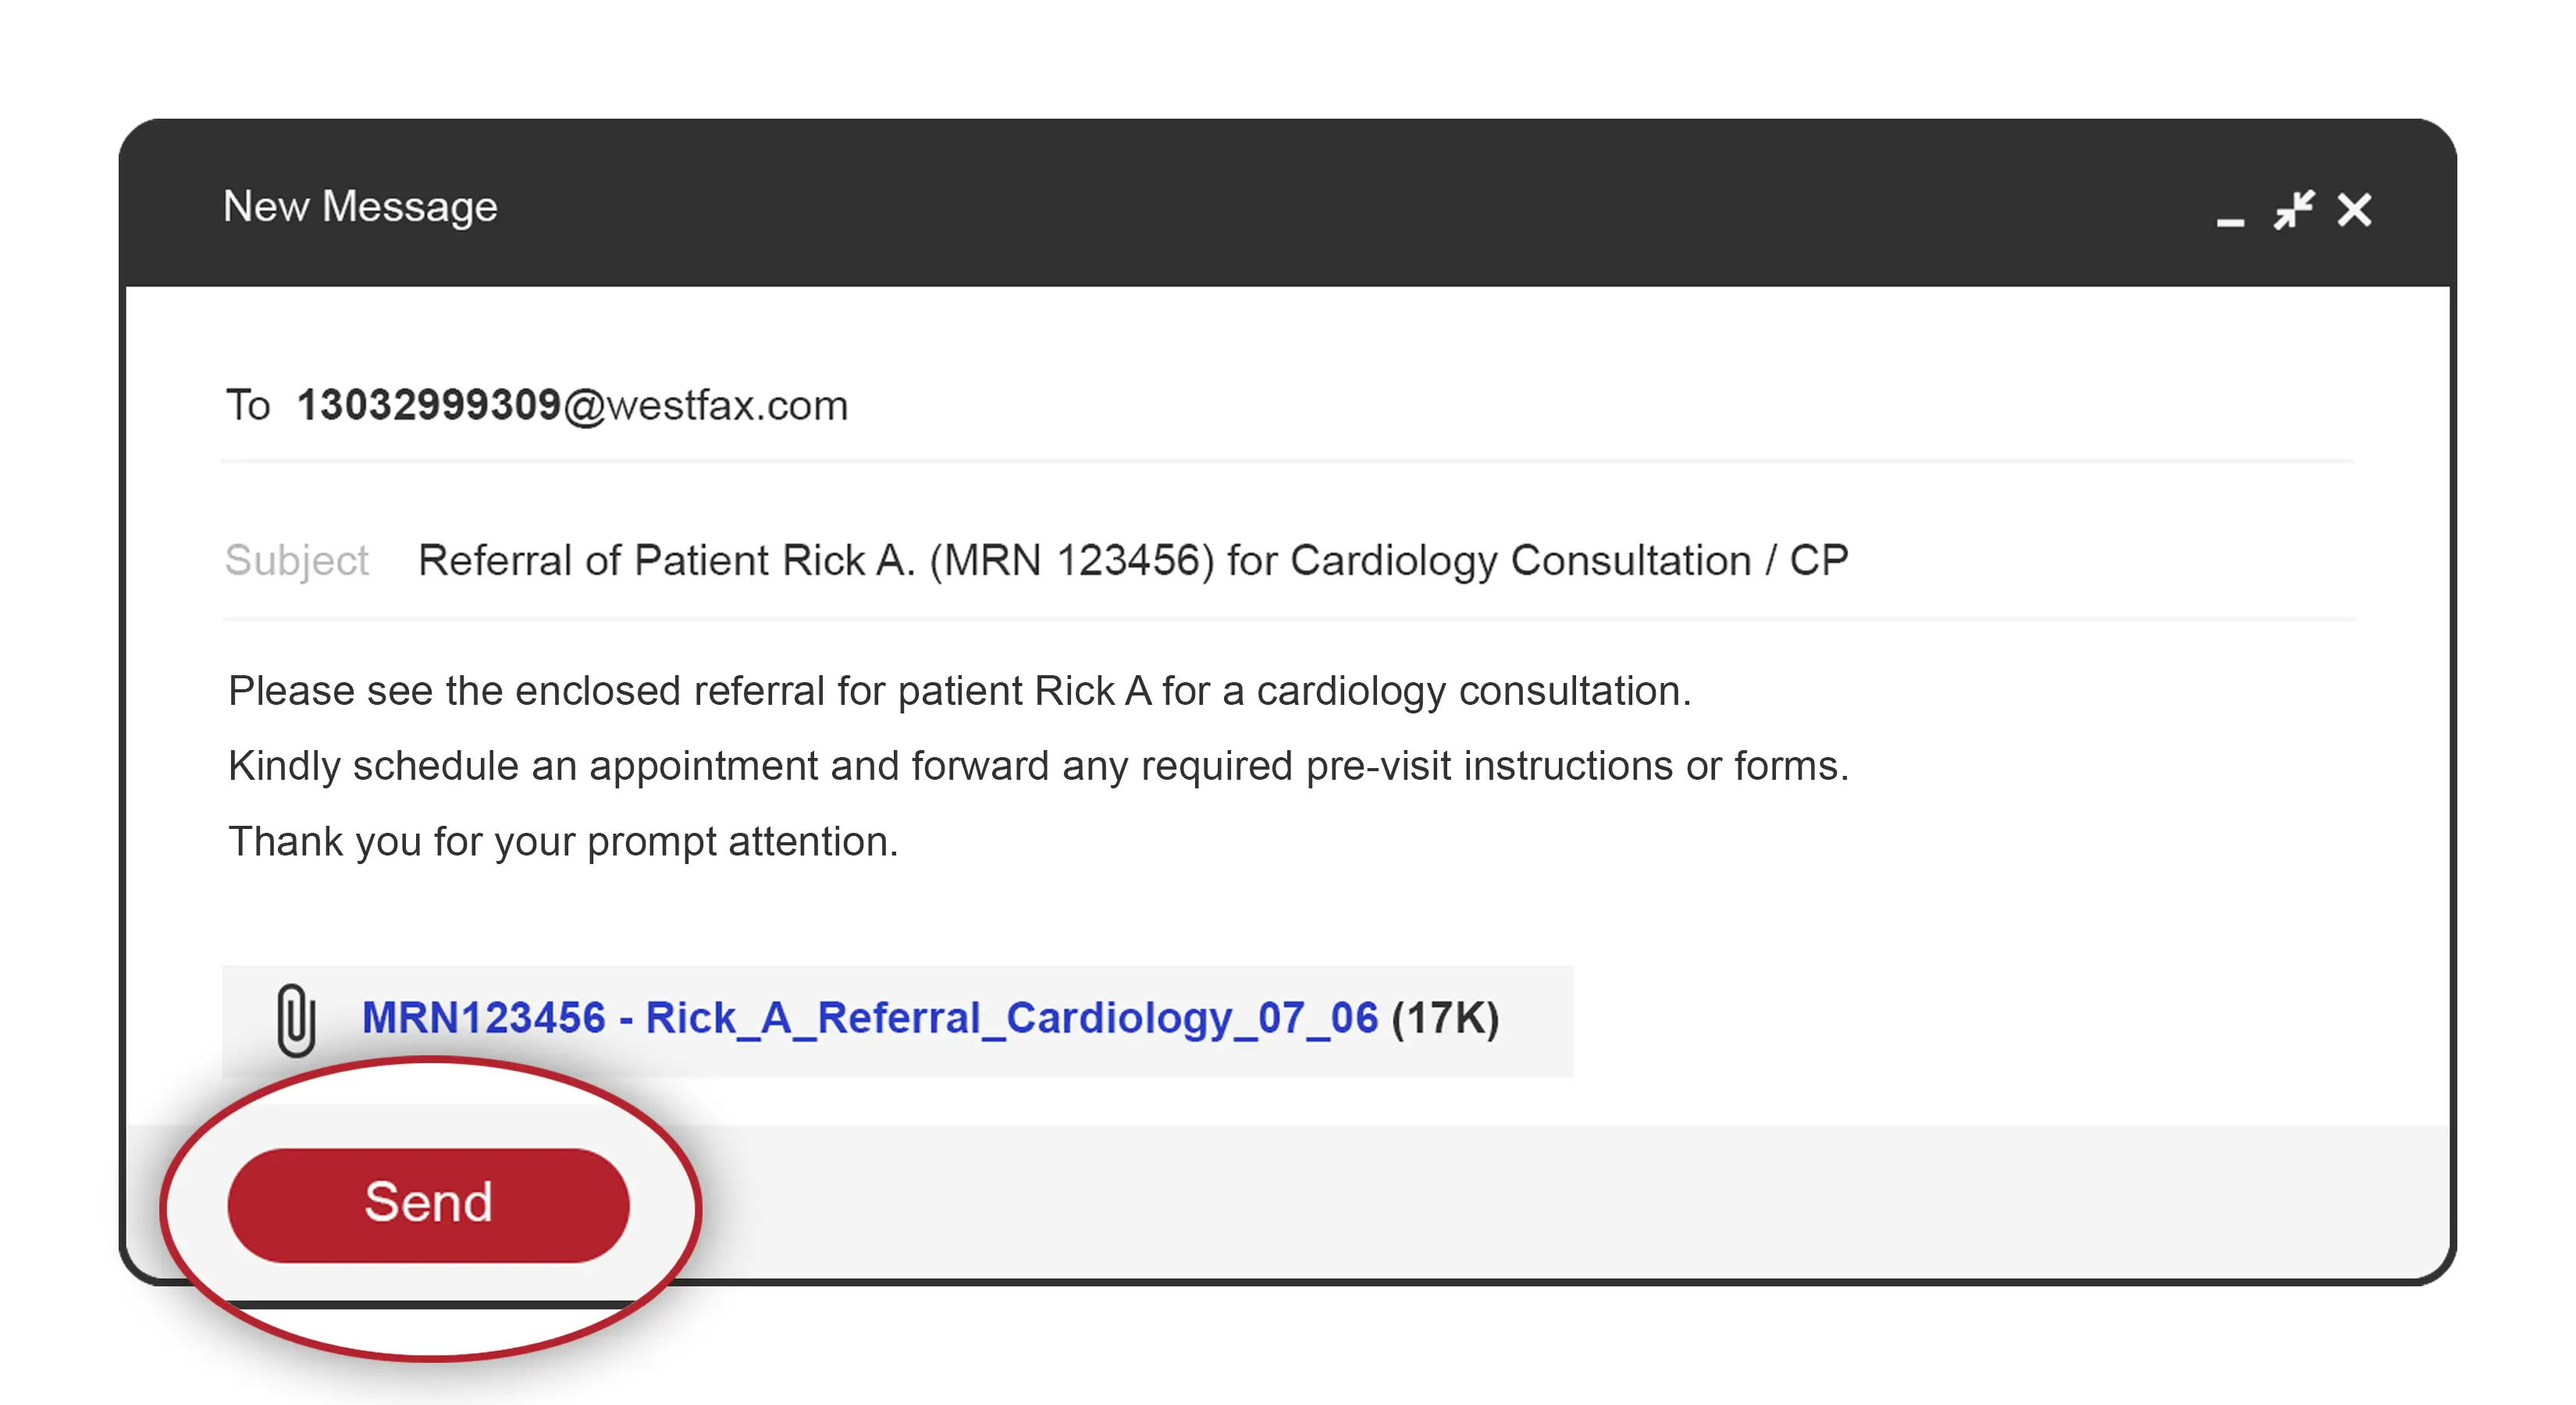Viewport: 2576px width, 1405px height.
Task: Click the "New Message" window title
Action: pos(360,206)
